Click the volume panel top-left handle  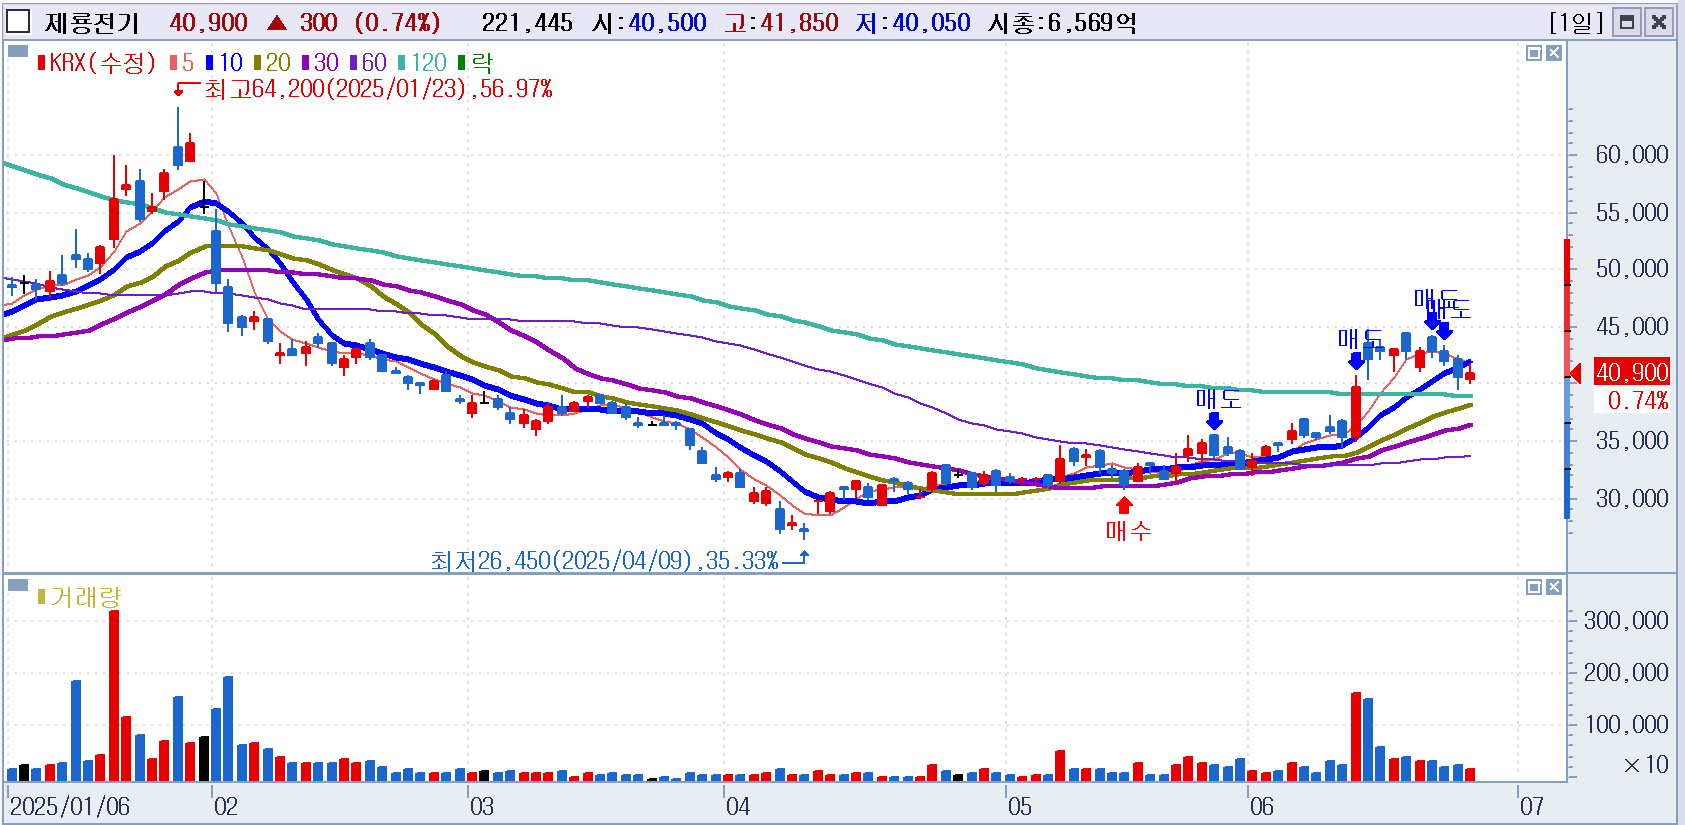[x=17, y=585]
